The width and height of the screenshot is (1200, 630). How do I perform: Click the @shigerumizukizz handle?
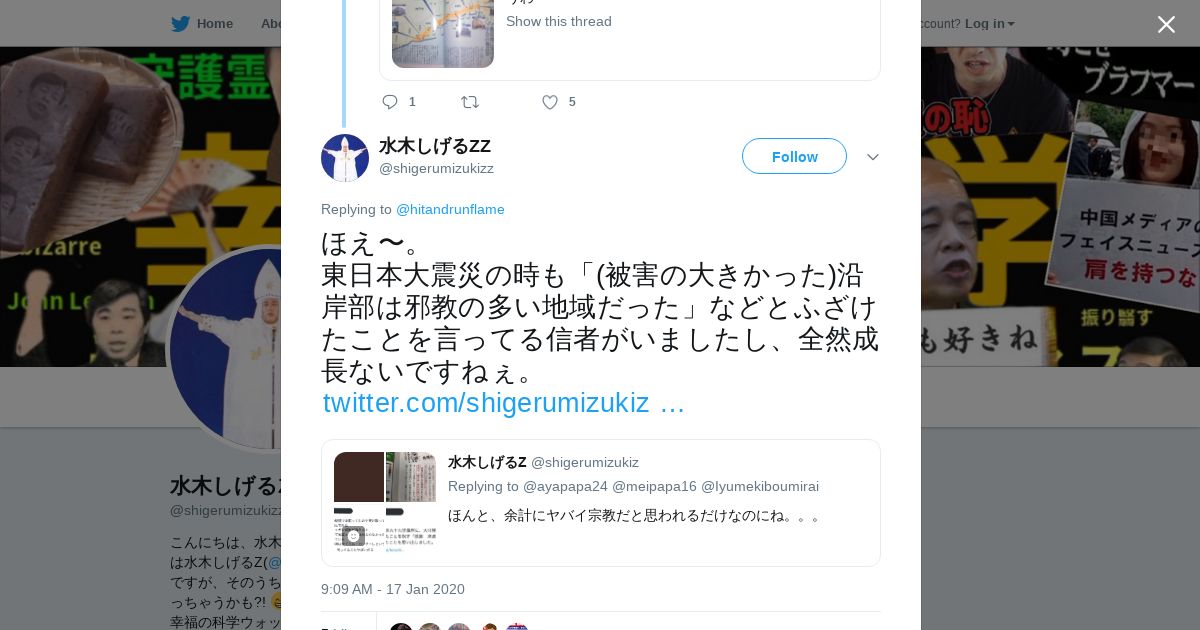pyautogui.click(x=436, y=168)
